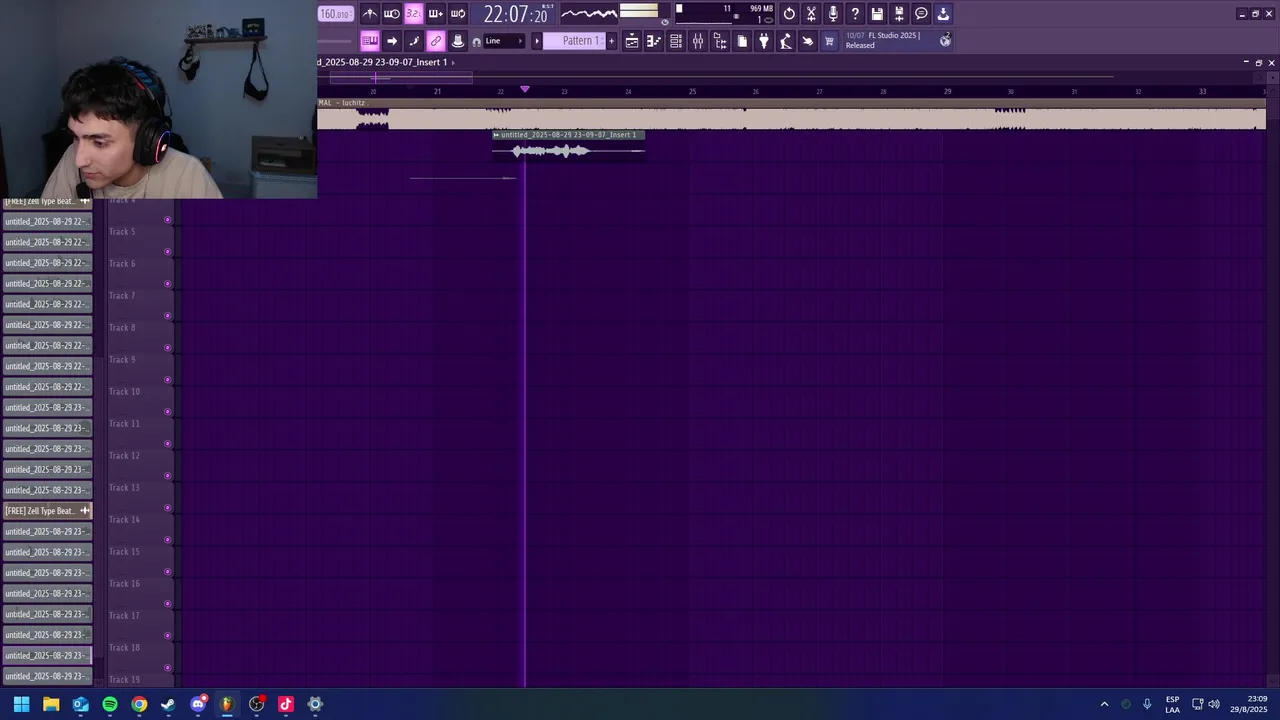Toggle overdub blend recording
This screenshot has width=1280, height=720.
point(435,14)
